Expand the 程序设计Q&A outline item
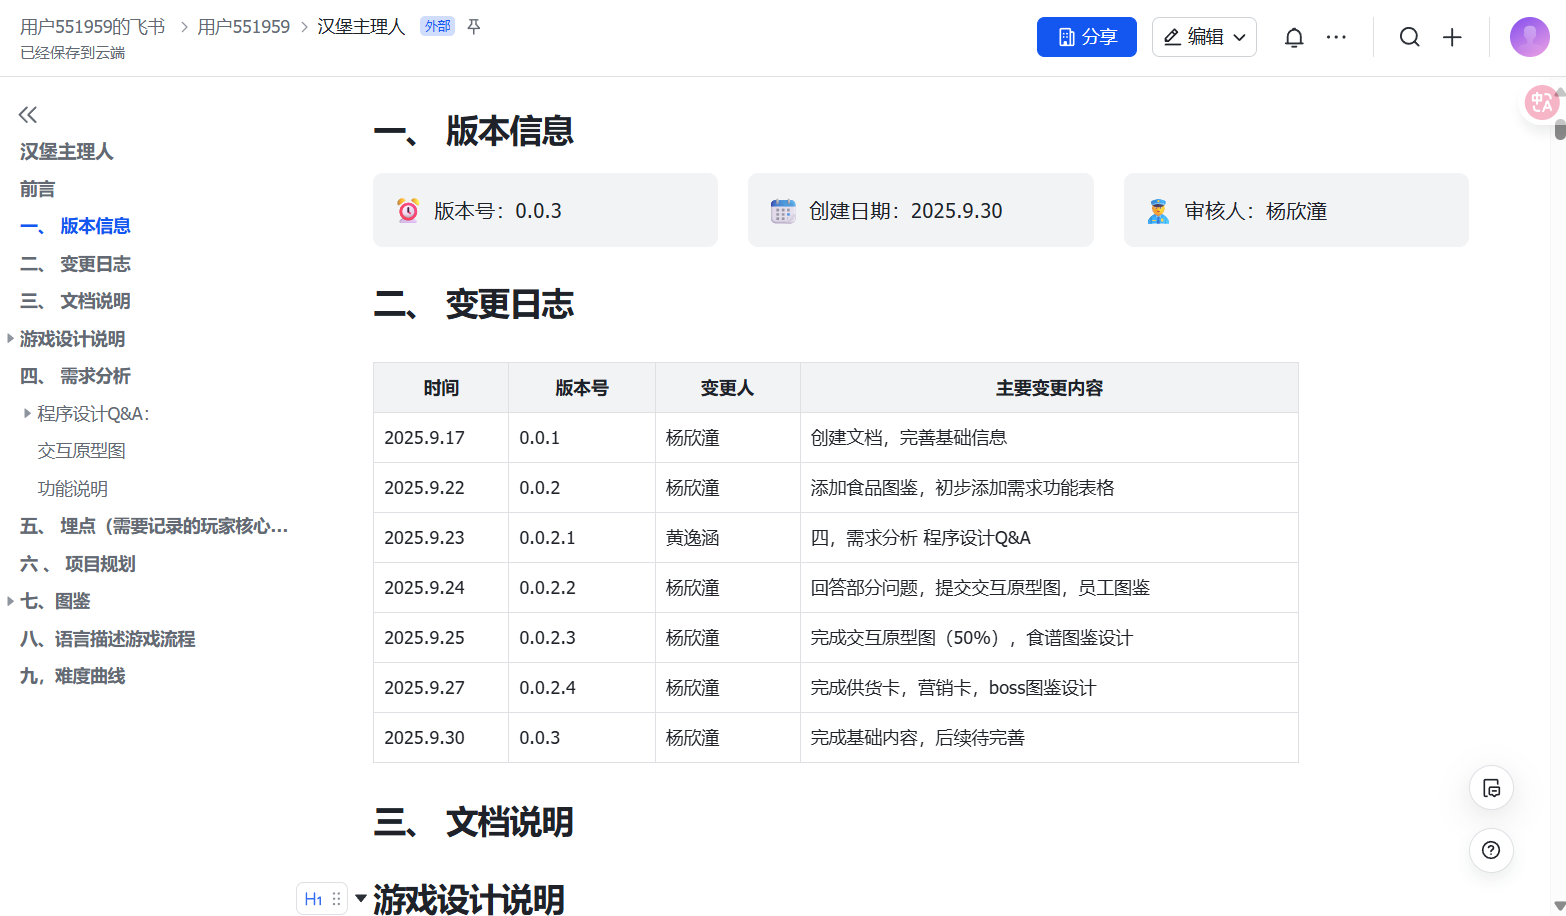1566x916 pixels. click(27, 413)
